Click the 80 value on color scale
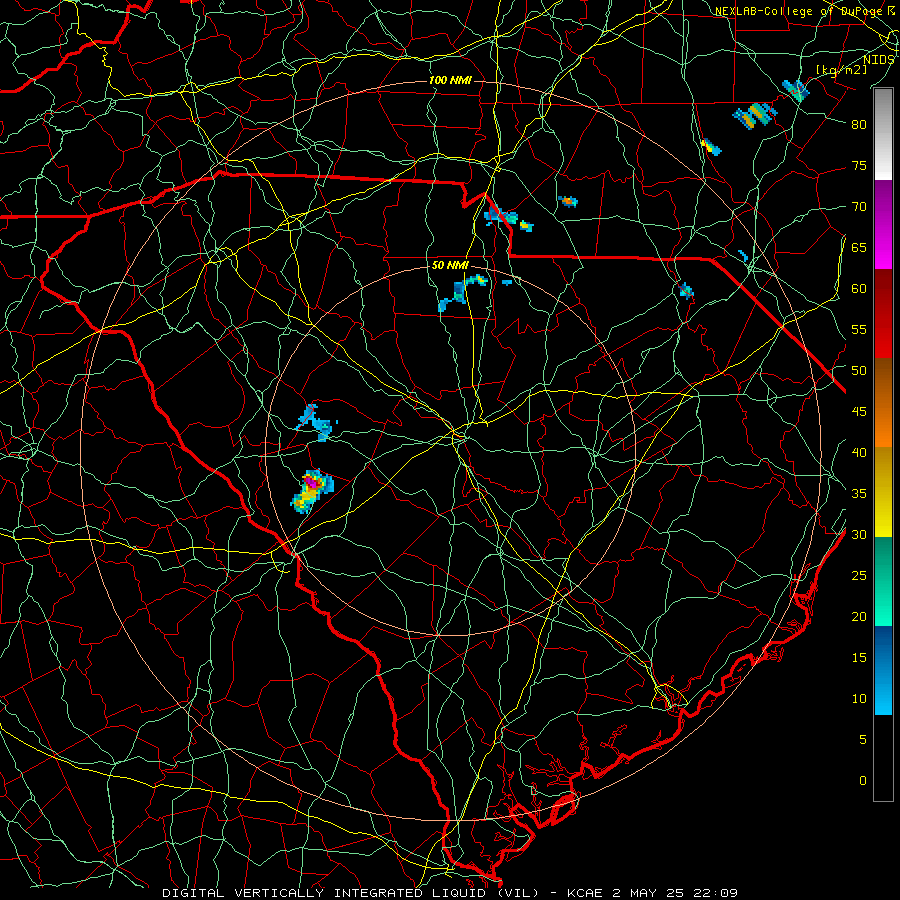 point(859,125)
